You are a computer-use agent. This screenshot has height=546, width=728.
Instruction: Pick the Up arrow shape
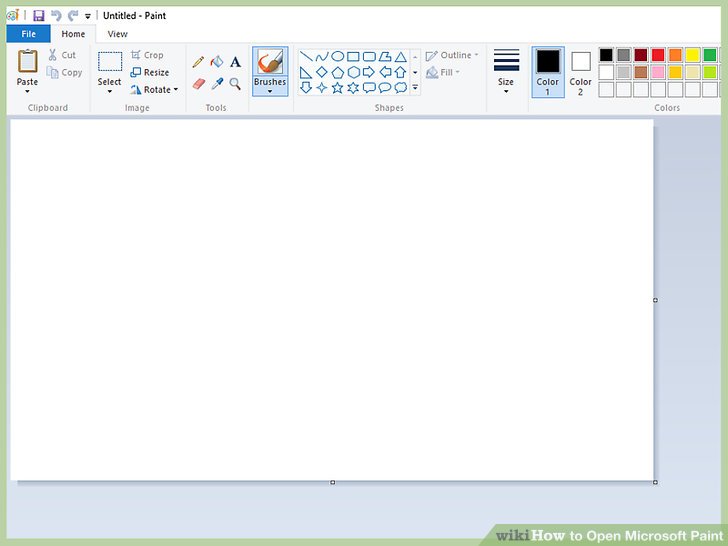(x=401, y=72)
